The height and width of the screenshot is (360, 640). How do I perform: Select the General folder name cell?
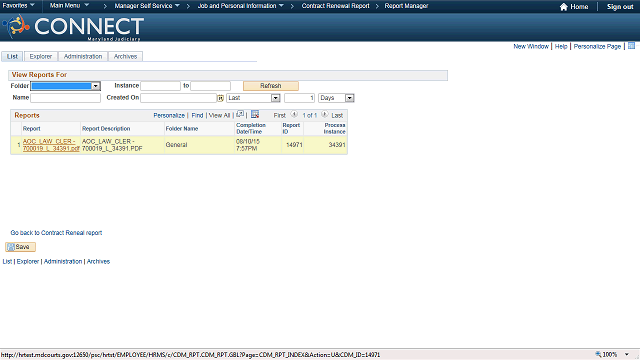click(x=176, y=145)
